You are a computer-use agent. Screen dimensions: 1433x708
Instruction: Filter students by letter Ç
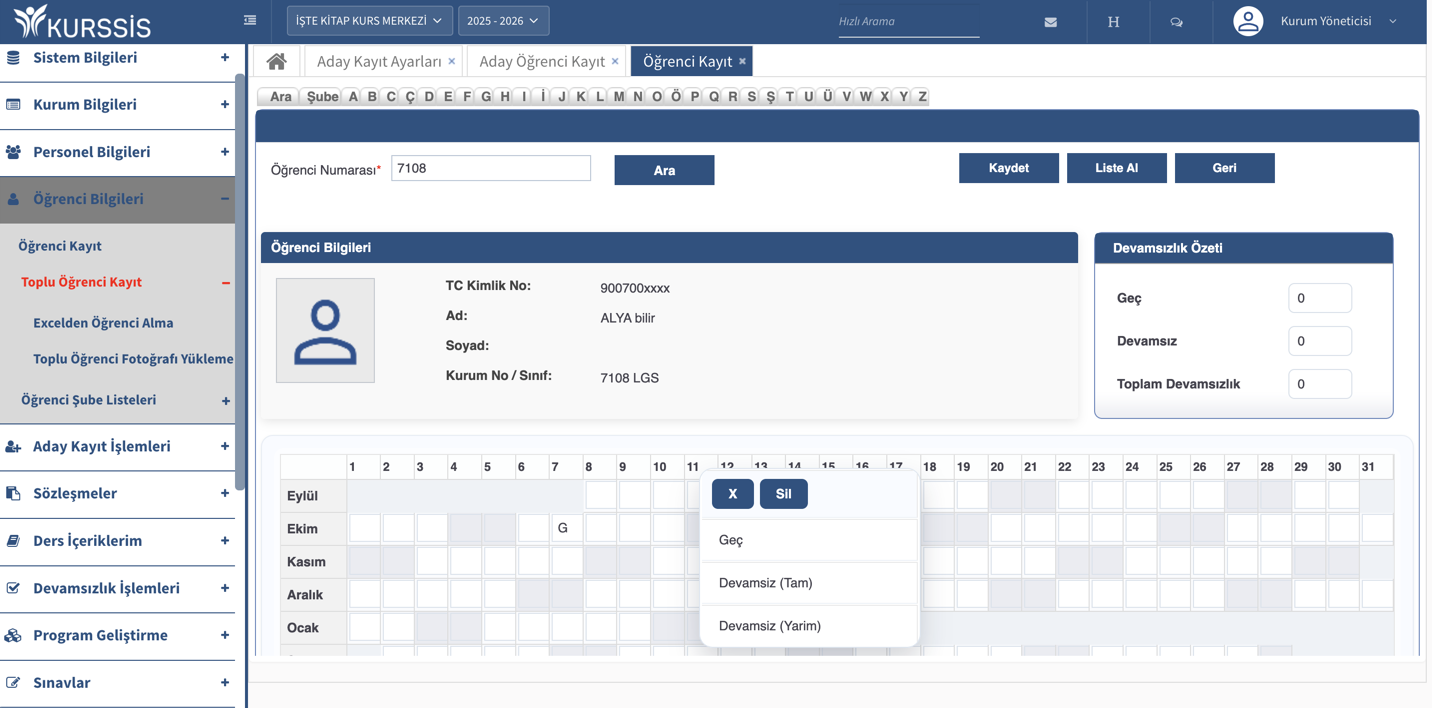click(x=410, y=97)
